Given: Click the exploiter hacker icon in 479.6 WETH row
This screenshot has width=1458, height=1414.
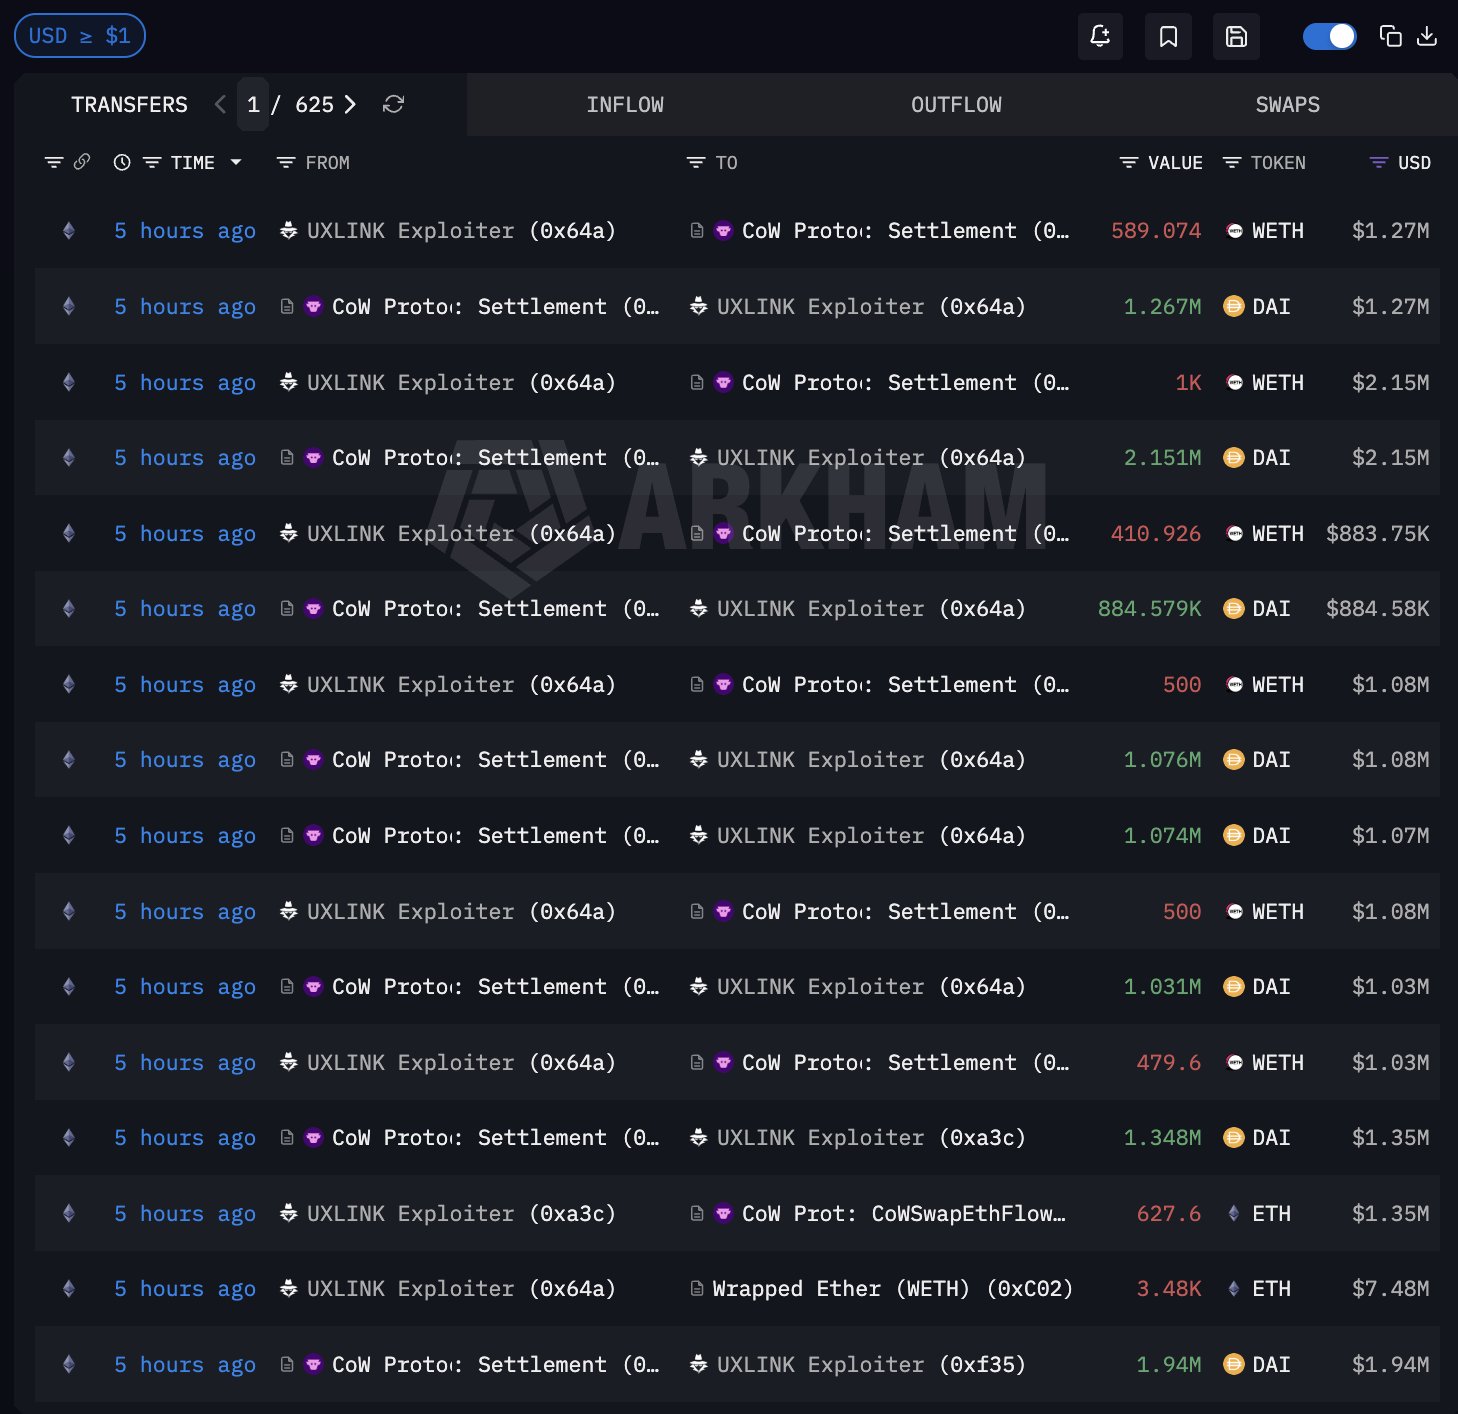Looking at the screenshot, I should point(289,1062).
